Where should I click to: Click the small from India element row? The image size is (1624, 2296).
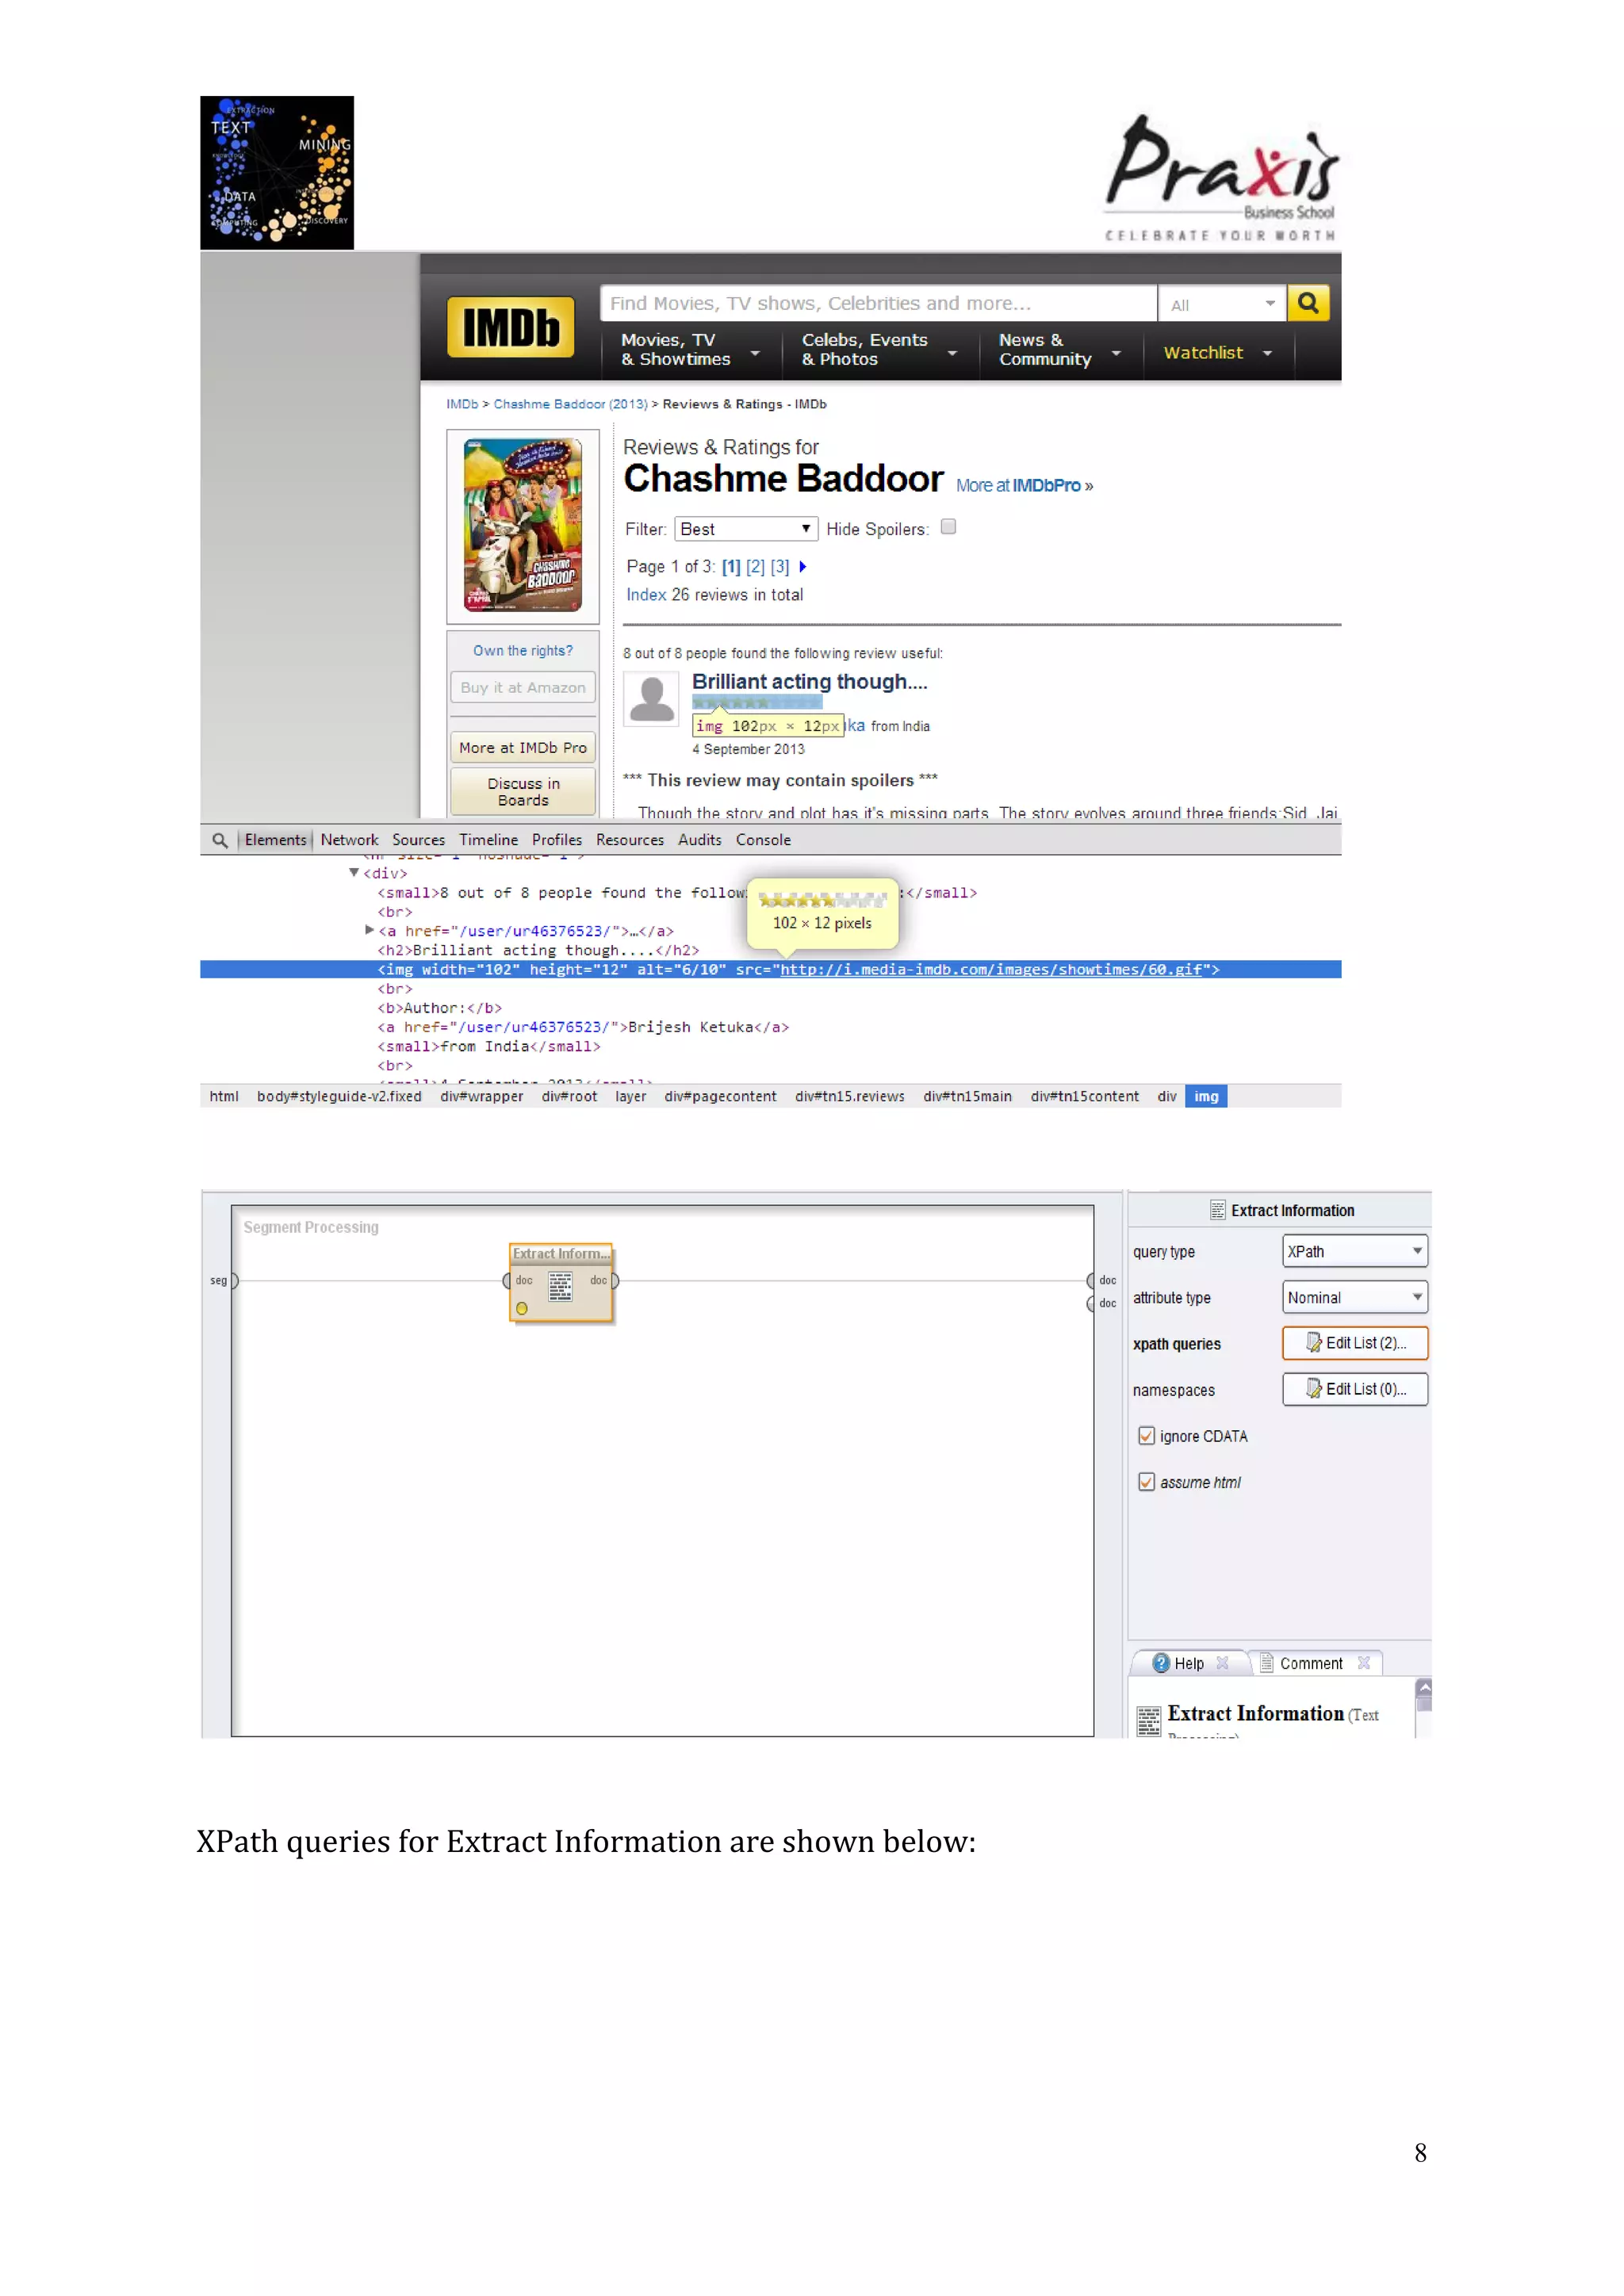[x=488, y=1046]
